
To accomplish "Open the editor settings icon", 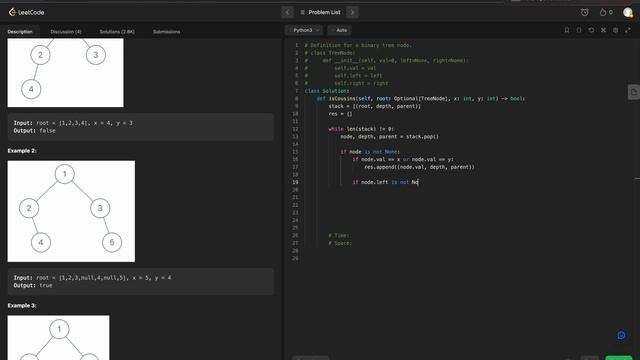I will pos(616,30).
